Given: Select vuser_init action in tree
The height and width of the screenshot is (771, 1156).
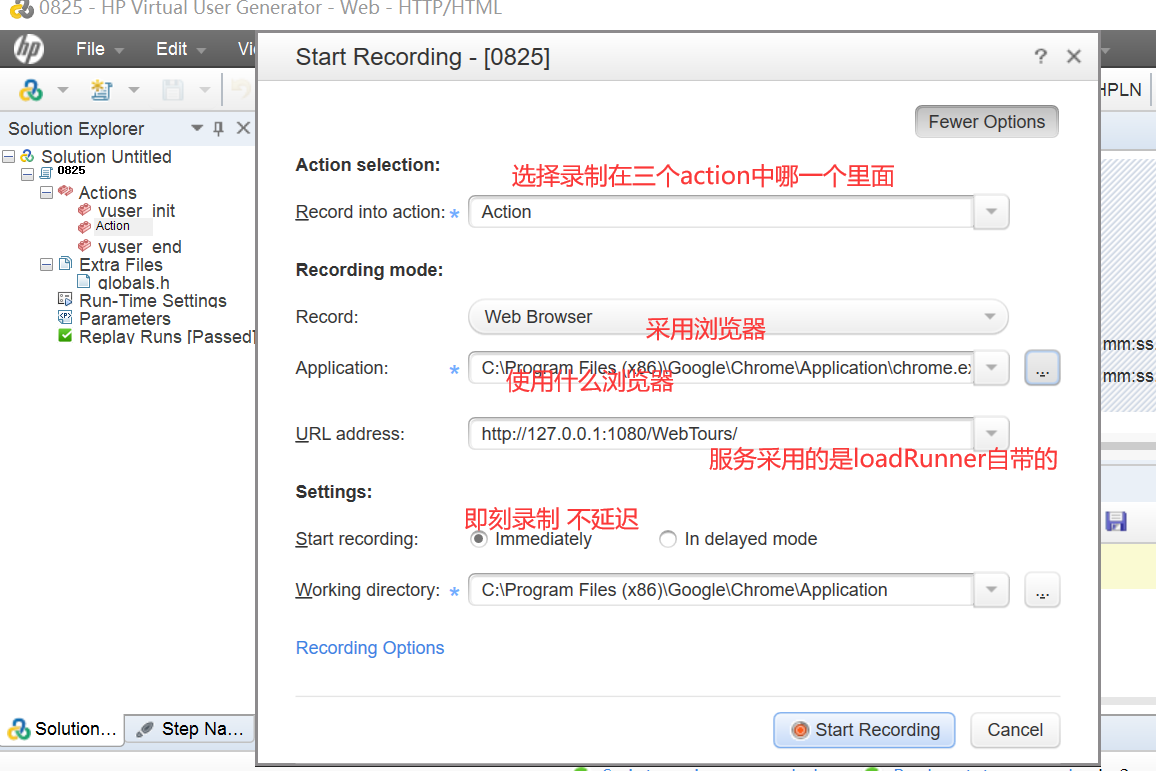Looking at the screenshot, I should [x=136, y=211].
